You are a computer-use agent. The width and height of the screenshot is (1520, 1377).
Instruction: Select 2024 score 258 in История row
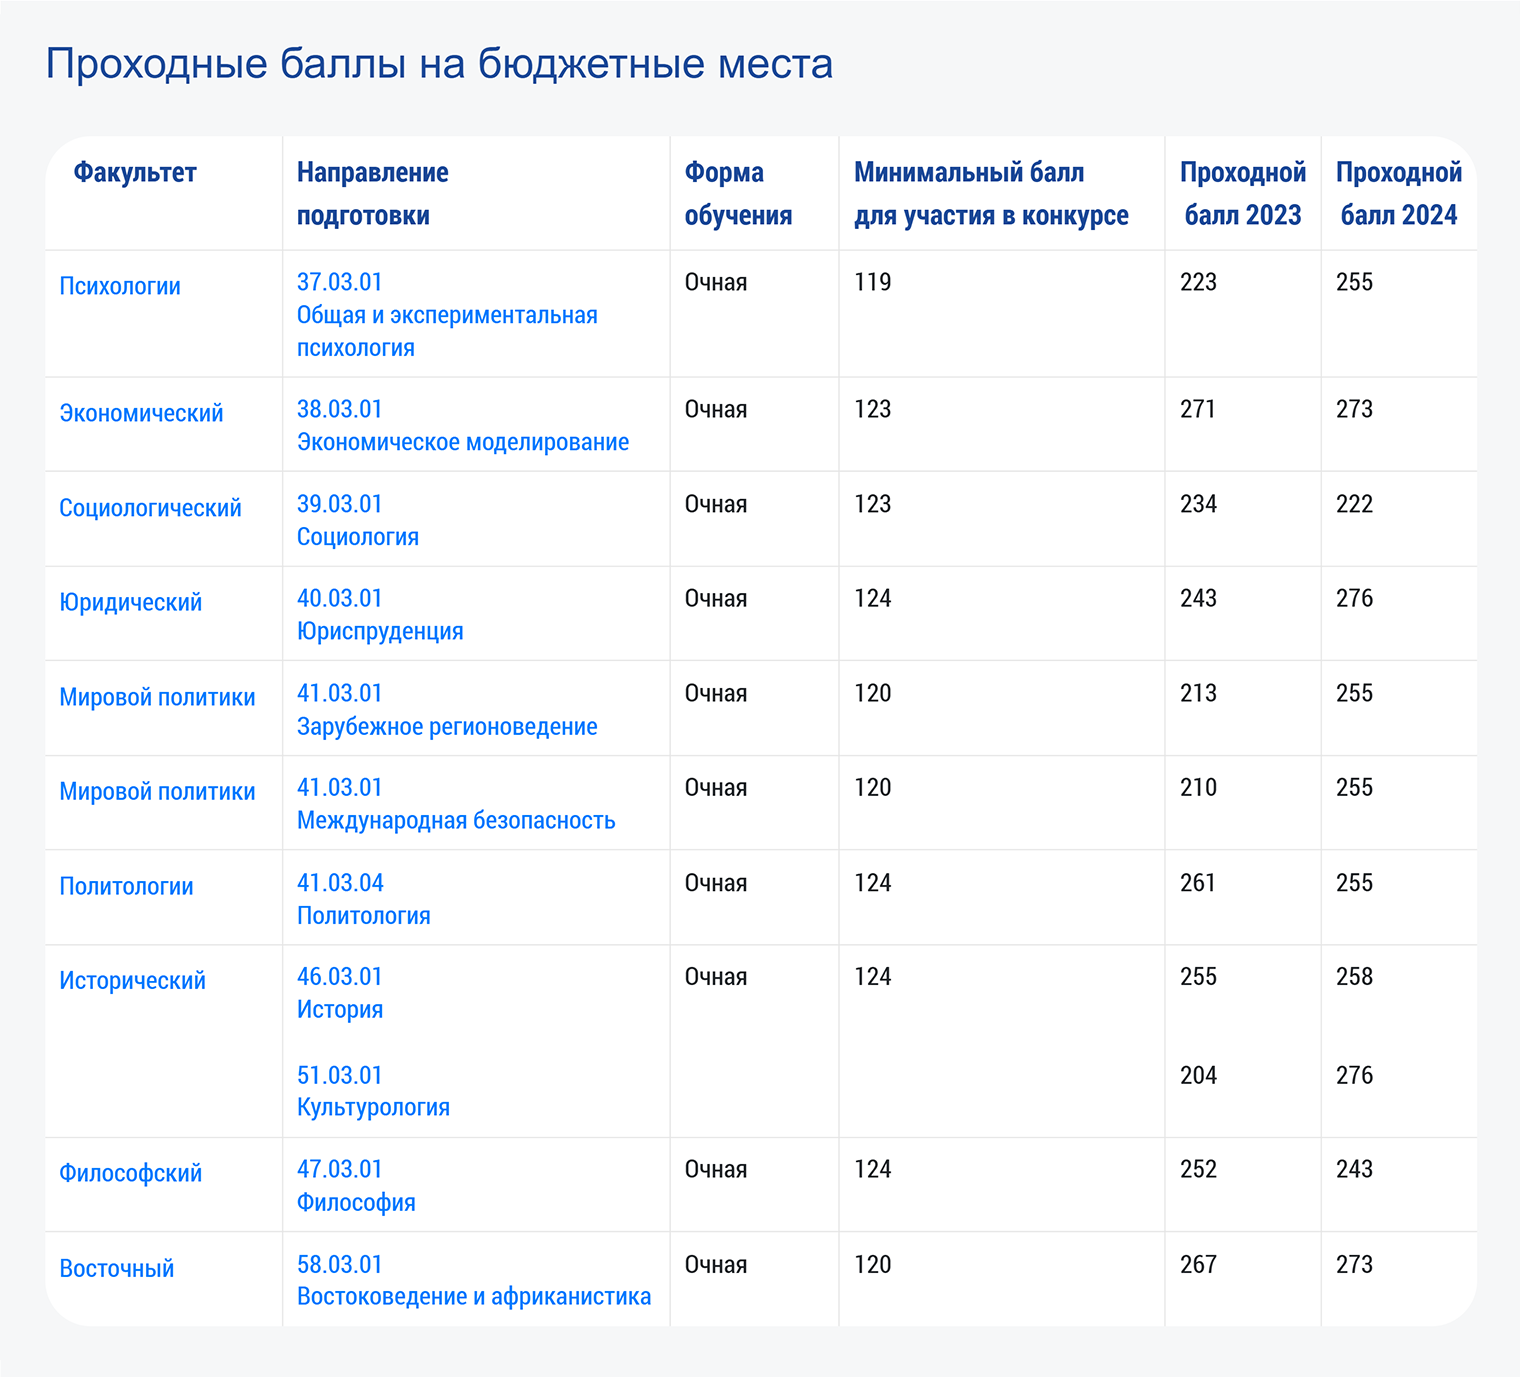tap(1354, 977)
